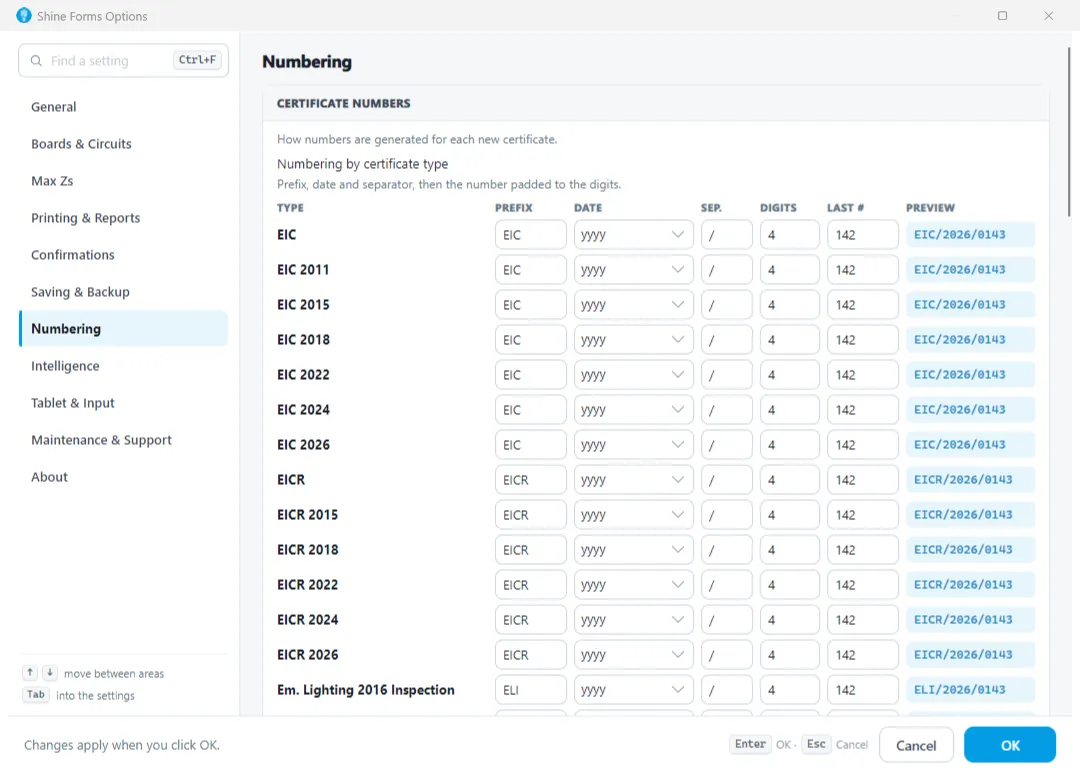The height and width of the screenshot is (773, 1080).
Task: Open date dropdown for EIC 2018
Action: pyautogui.click(x=633, y=340)
